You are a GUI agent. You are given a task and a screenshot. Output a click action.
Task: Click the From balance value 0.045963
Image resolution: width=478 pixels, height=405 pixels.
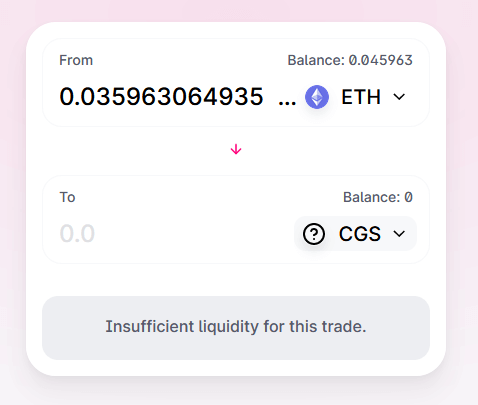click(381, 60)
